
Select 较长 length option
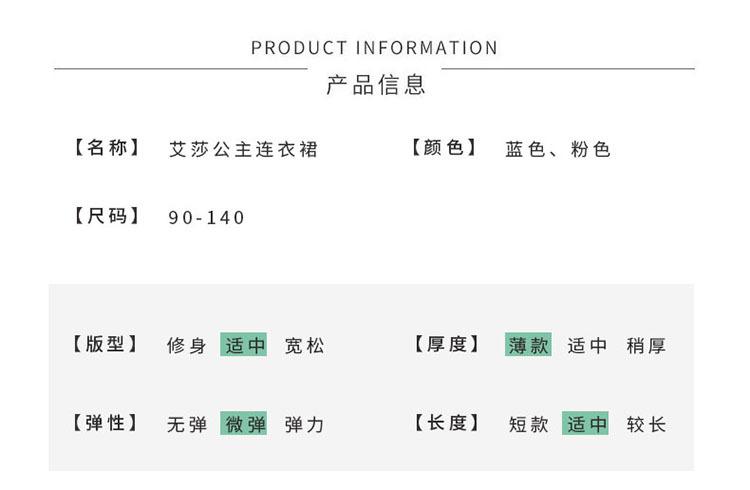(646, 424)
